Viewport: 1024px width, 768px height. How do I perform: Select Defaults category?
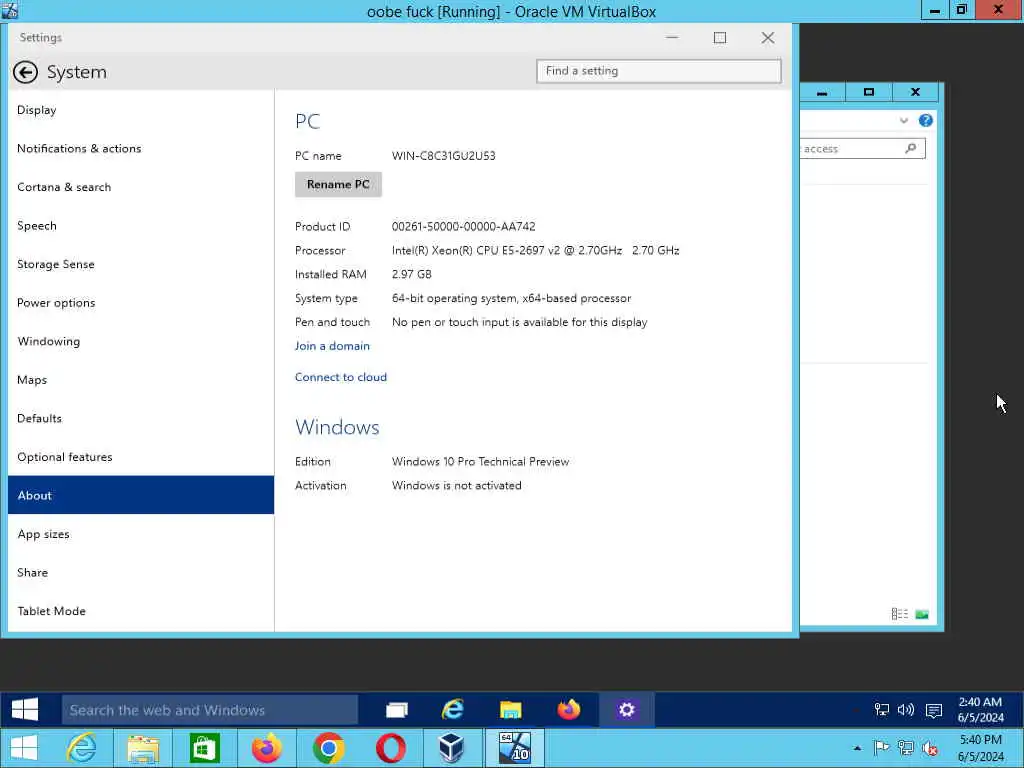pyautogui.click(x=141, y=418)
